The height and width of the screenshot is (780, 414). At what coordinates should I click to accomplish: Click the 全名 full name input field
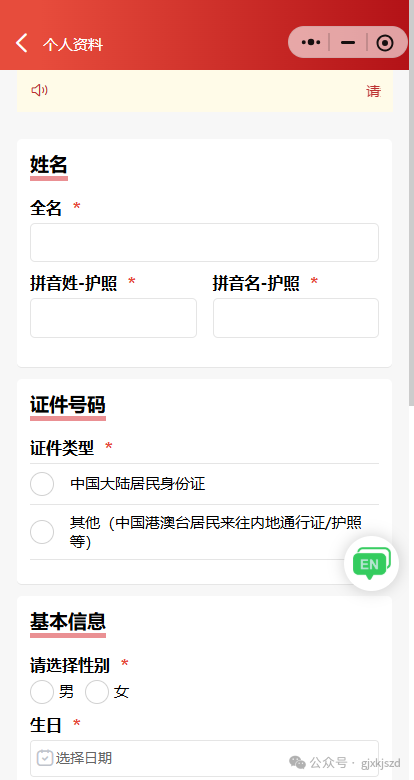pyautogui.click(x=204, y=242)
